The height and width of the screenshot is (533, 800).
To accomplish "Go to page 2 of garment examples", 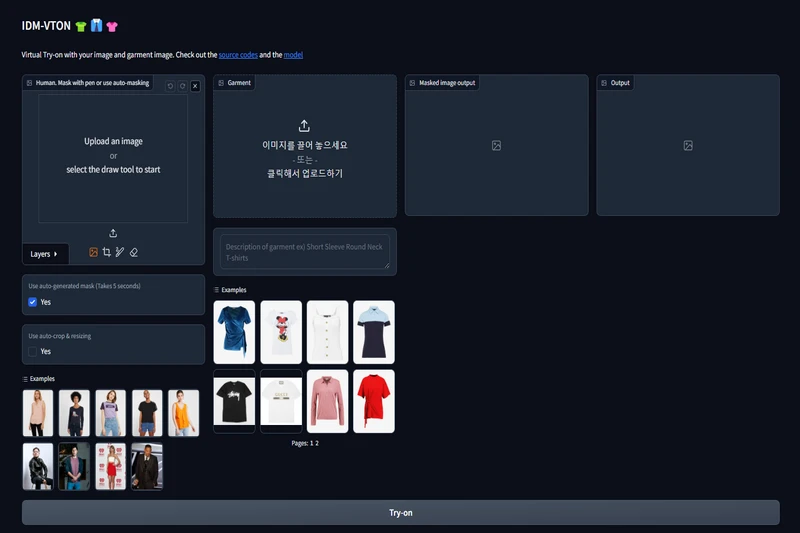I will point(316,443).
